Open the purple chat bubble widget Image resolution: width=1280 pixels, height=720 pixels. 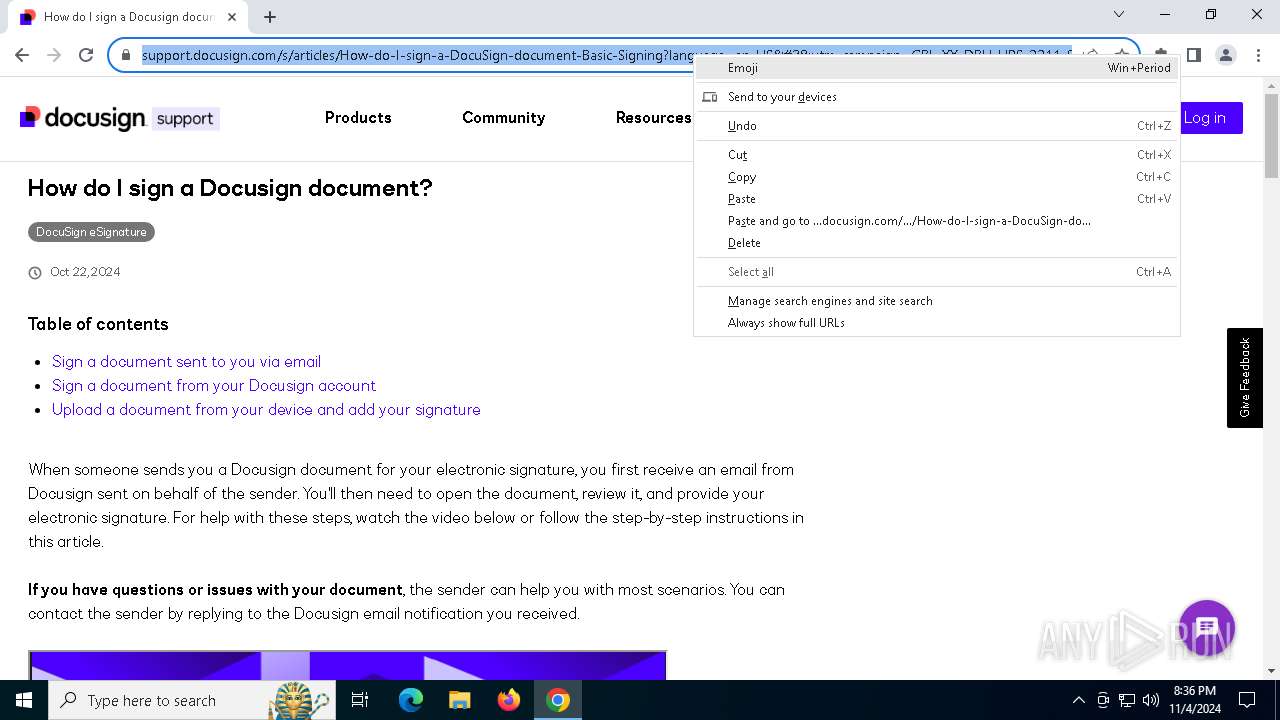(x=1207, y=628)
